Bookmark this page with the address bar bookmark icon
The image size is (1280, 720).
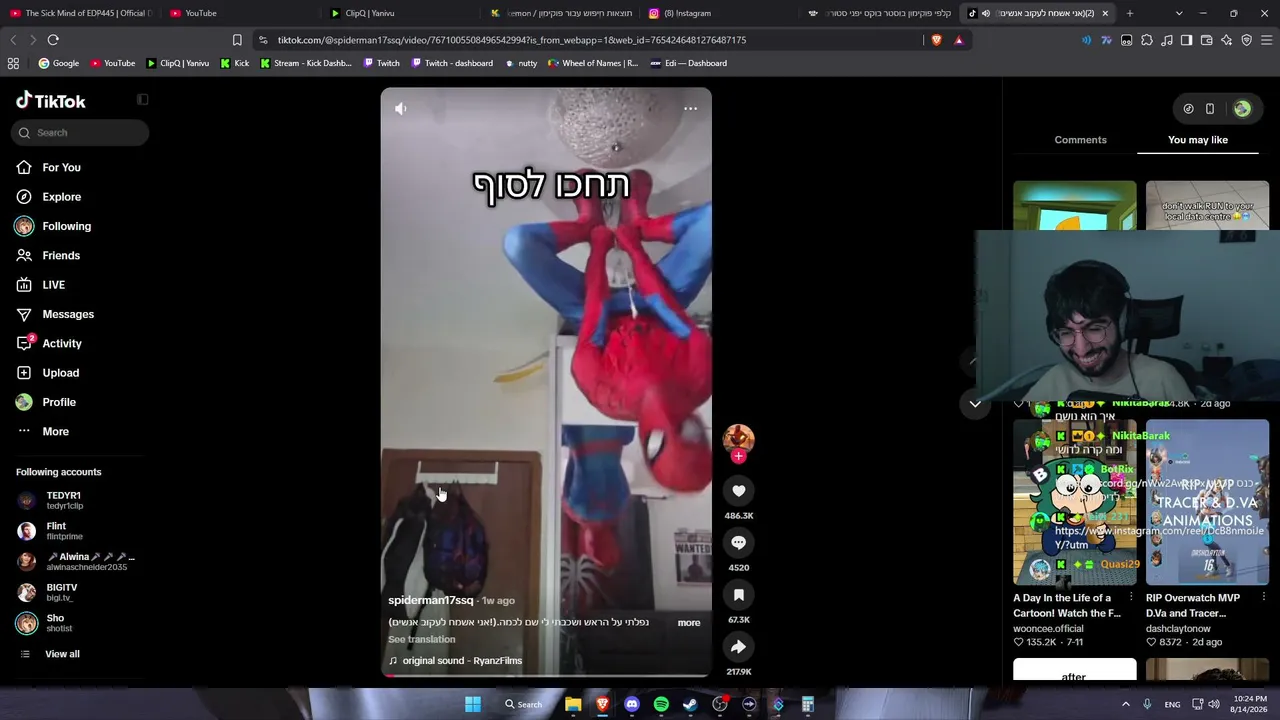point(237,40)
